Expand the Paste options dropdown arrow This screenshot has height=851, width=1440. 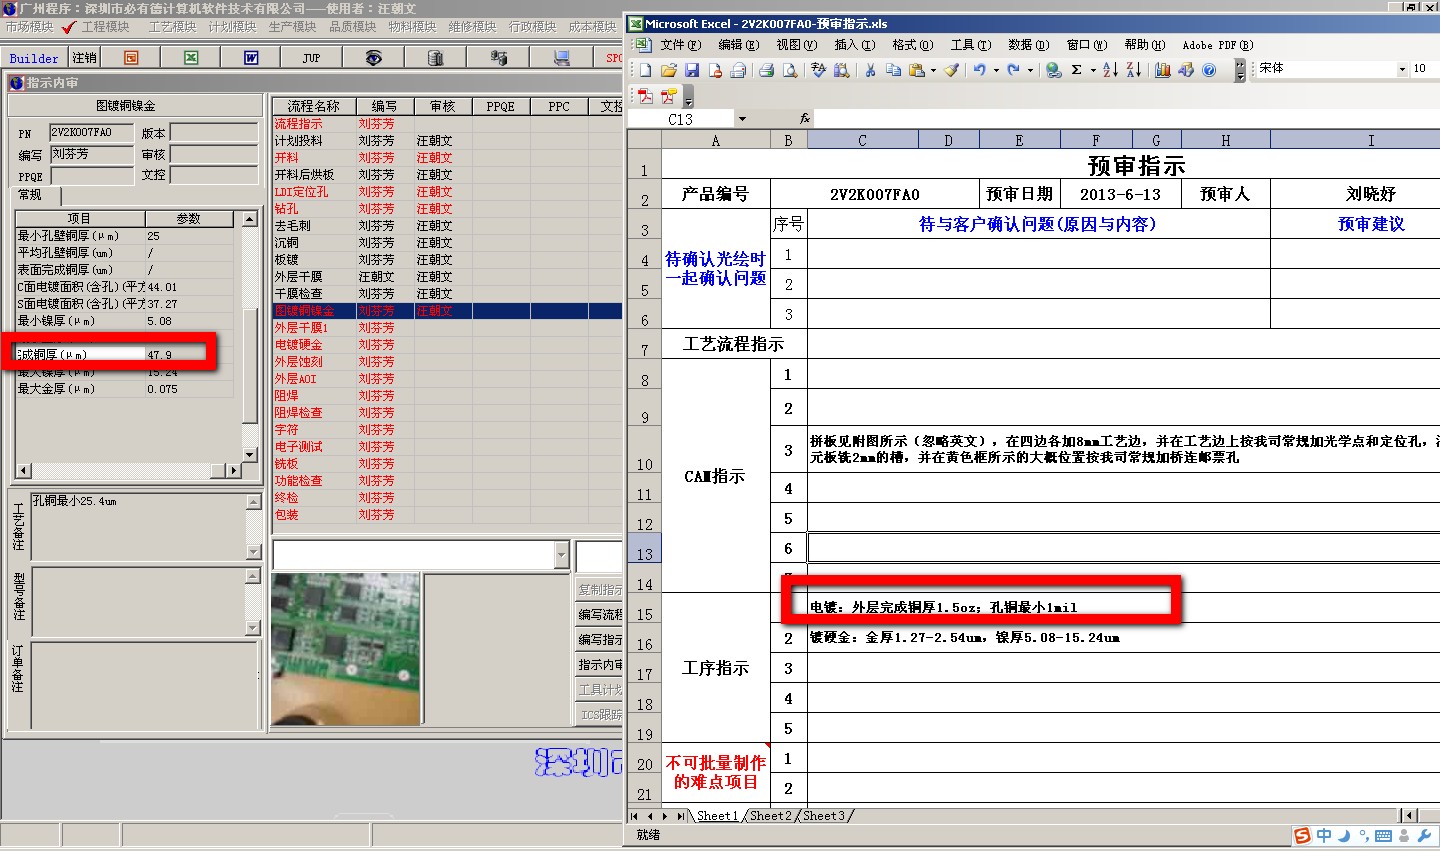933,70
